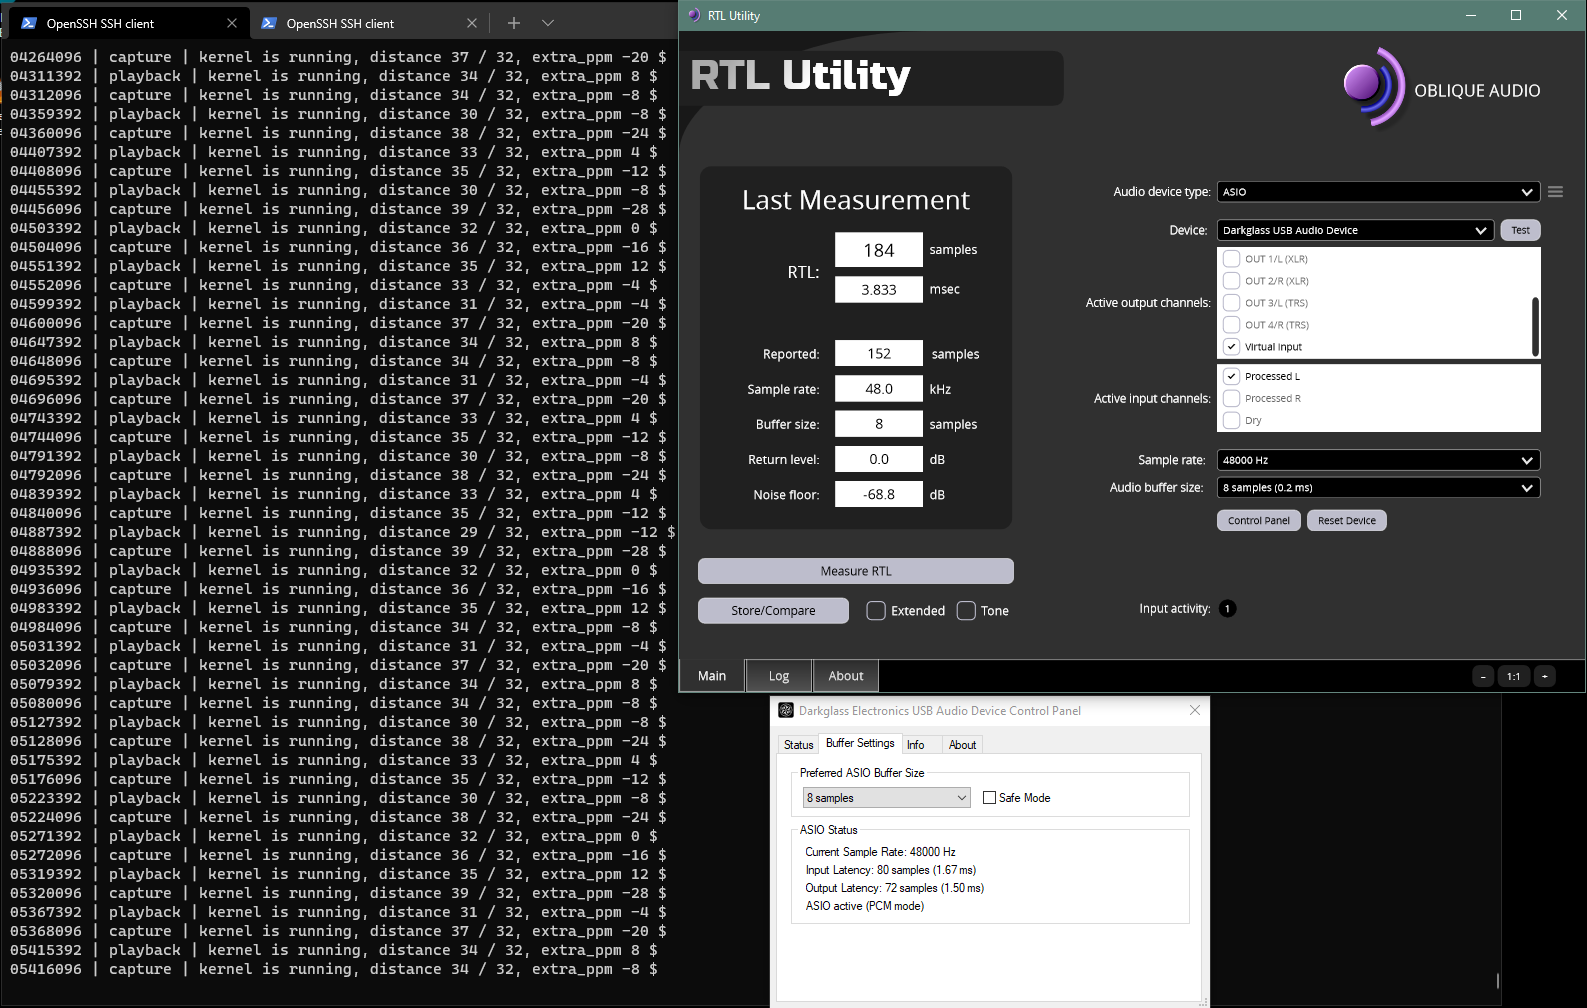Toggle OUT 4/R (TRS) output channel
The image size is (1587, 1008).
[x=1232, y=325]
